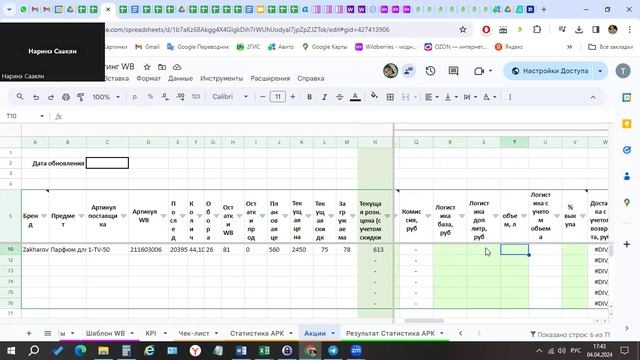Click the font size field 11

click(278, 97)
